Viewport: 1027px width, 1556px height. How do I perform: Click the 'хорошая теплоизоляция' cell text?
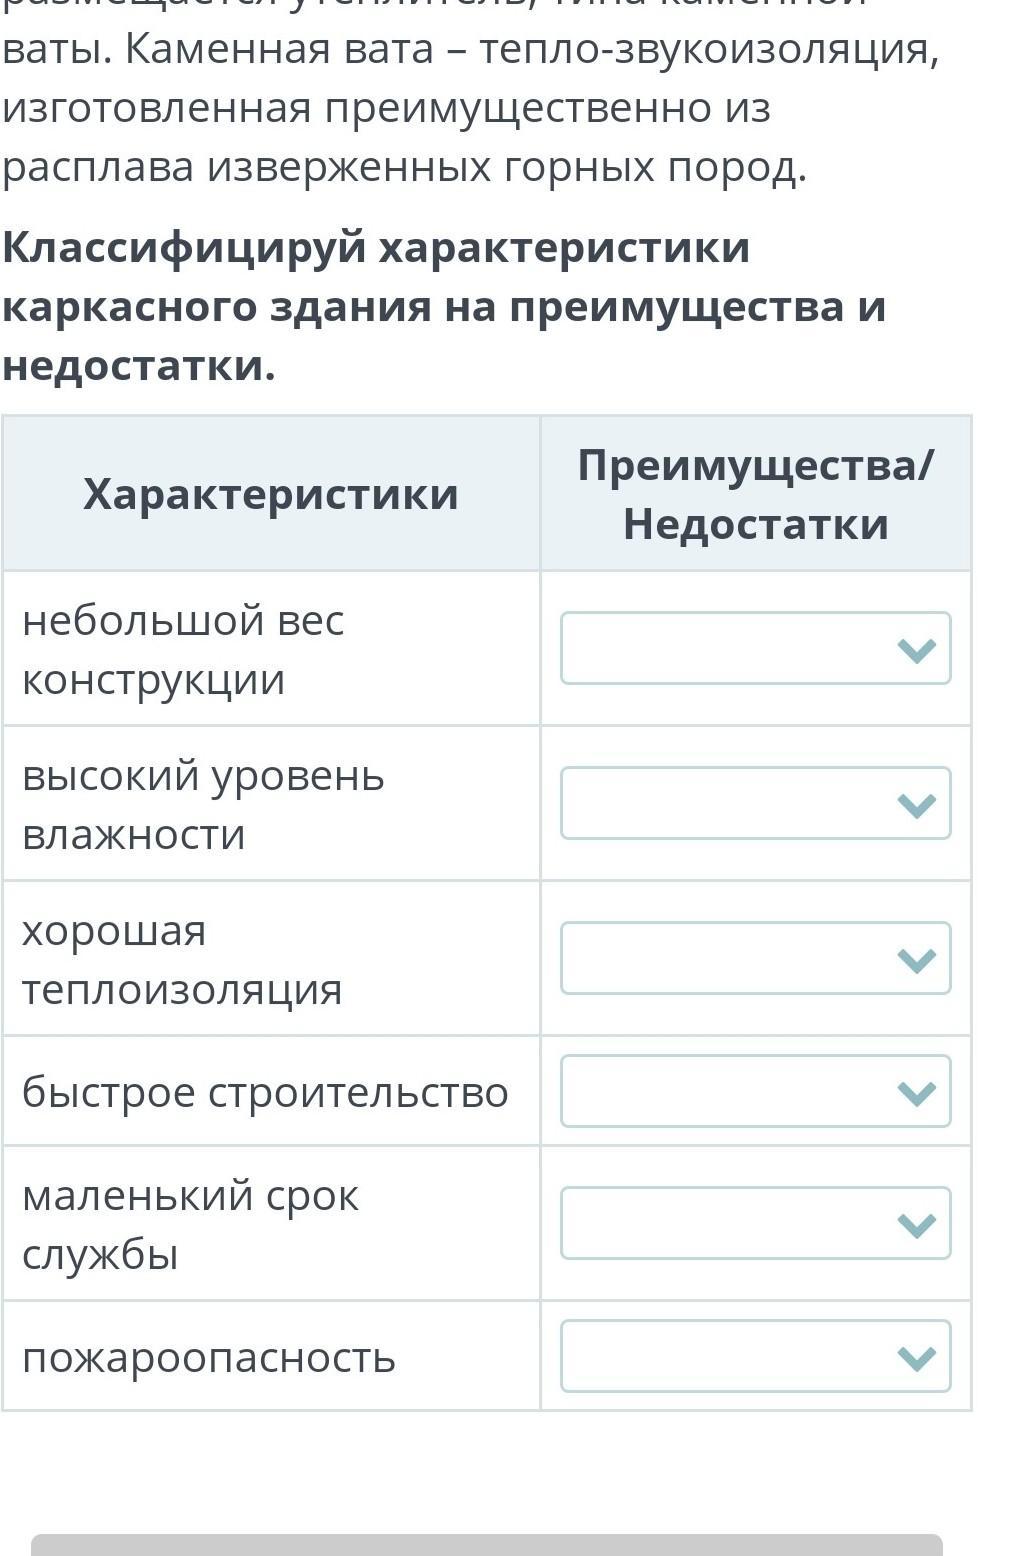click(182, 960)
